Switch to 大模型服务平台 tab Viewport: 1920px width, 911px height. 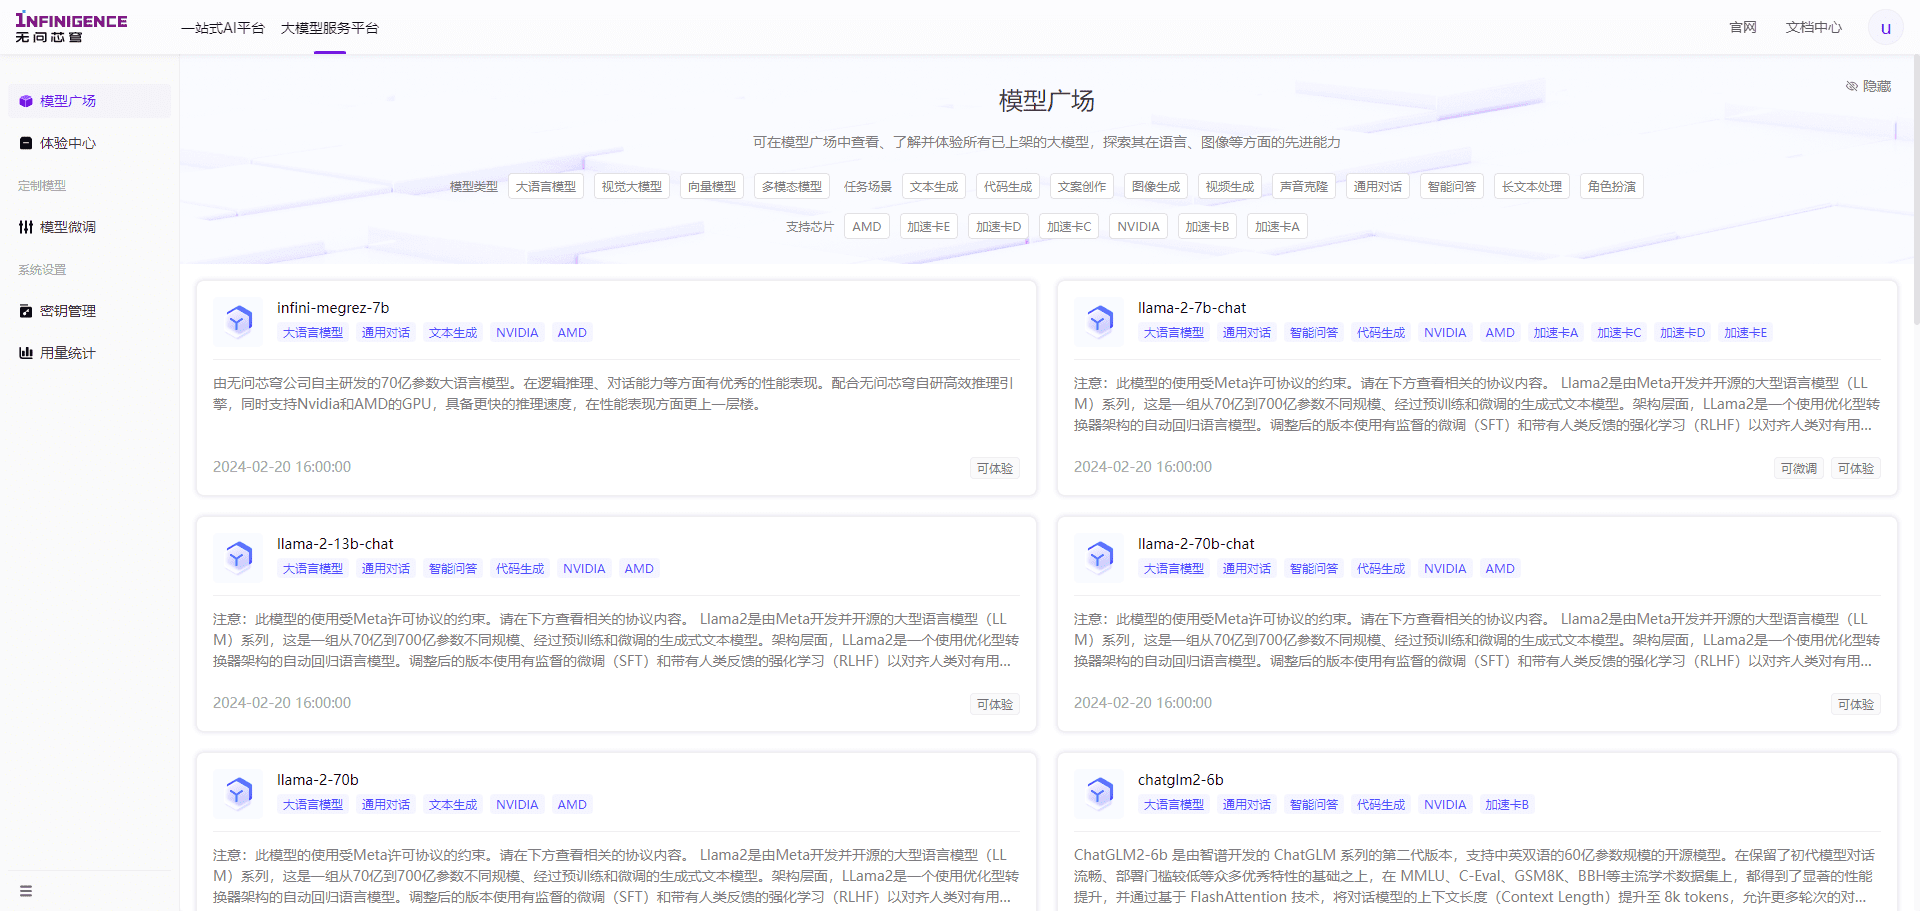[329, 28]
